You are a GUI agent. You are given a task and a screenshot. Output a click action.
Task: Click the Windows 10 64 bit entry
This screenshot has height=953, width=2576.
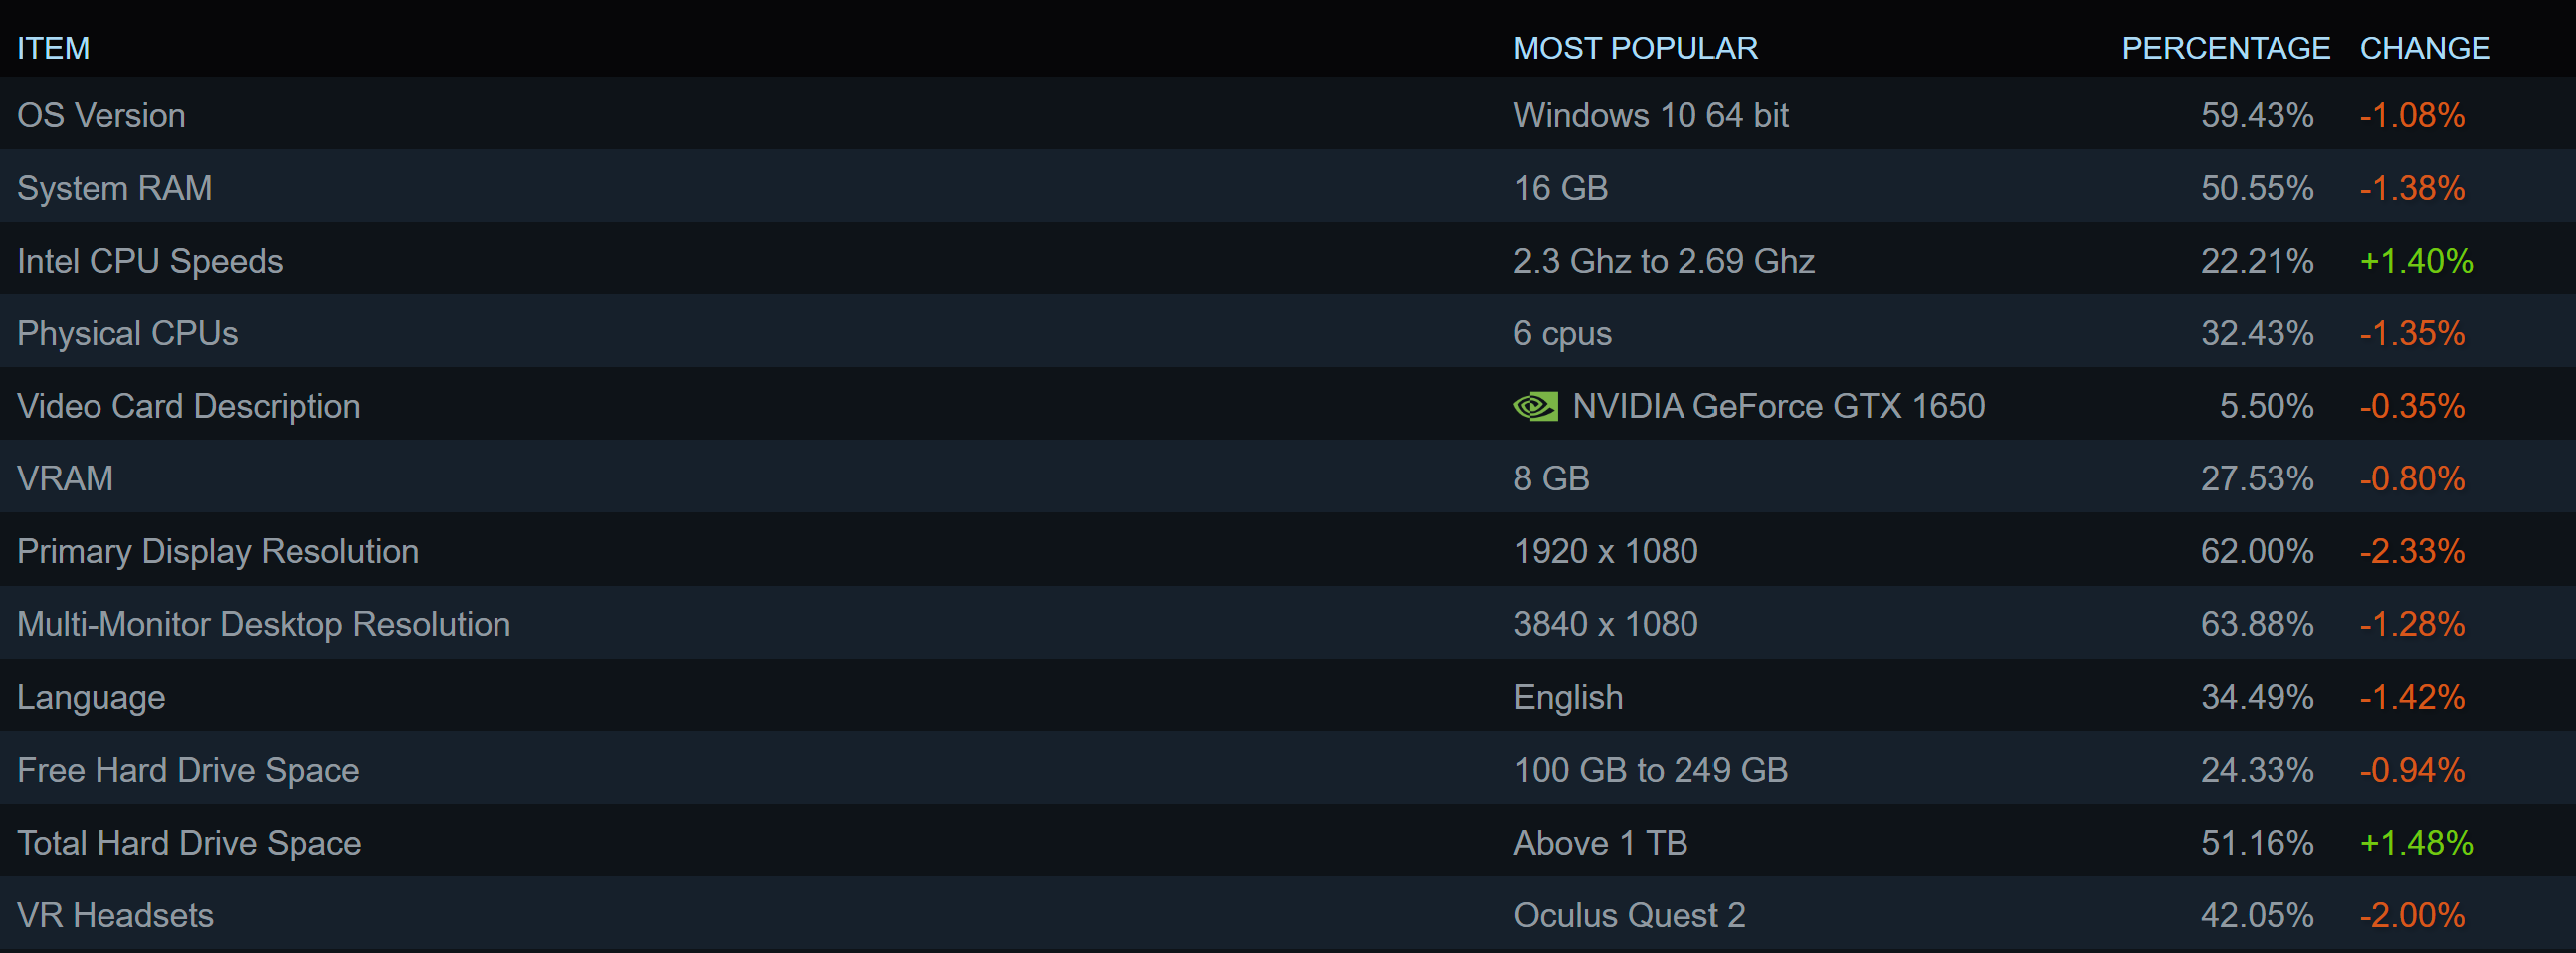coord(1650,115)
